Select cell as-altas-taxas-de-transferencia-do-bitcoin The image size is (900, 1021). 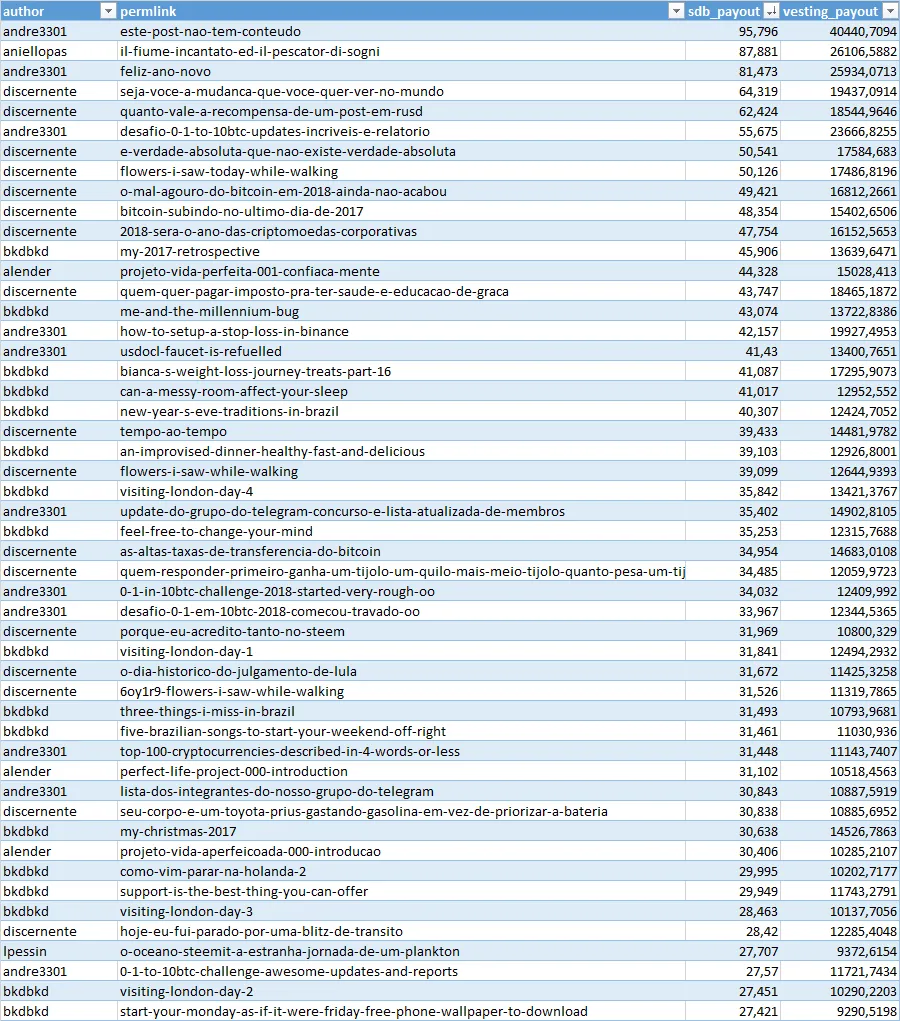coord(401,552)
